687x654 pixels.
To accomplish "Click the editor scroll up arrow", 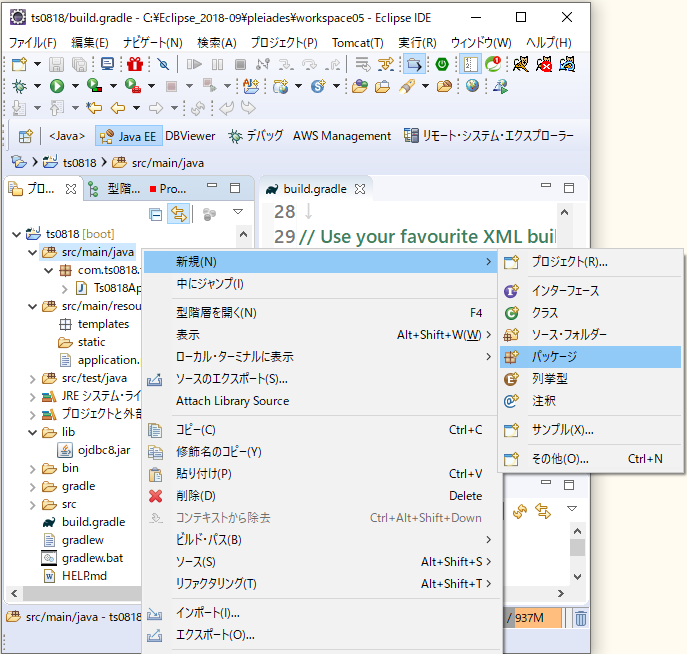I will (564, 212).
